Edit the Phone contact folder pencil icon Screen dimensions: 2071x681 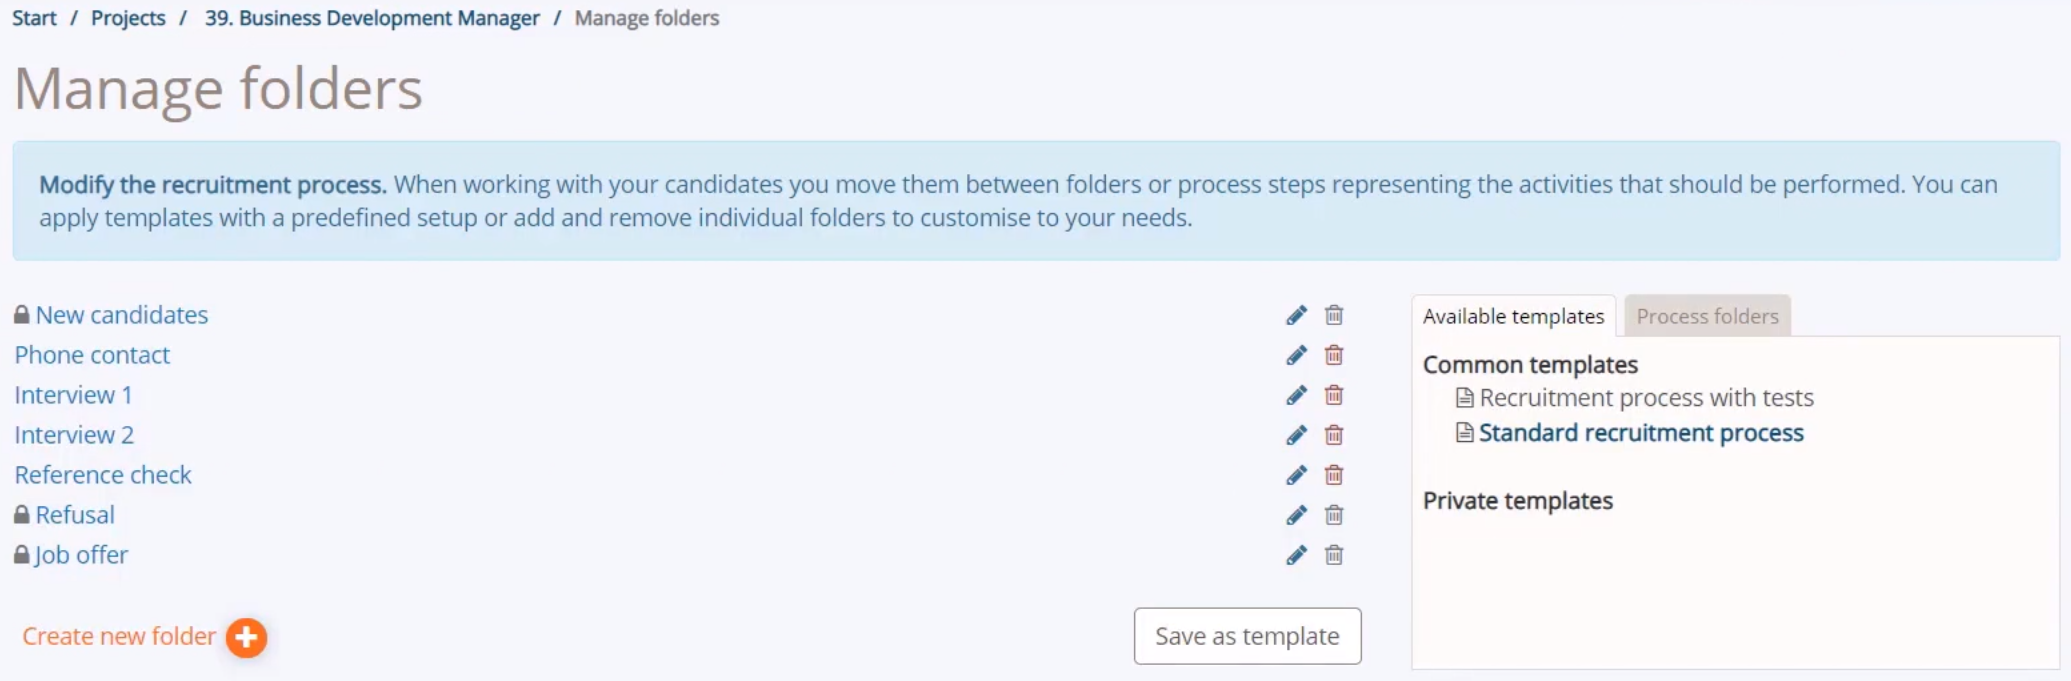(1296, 355)
